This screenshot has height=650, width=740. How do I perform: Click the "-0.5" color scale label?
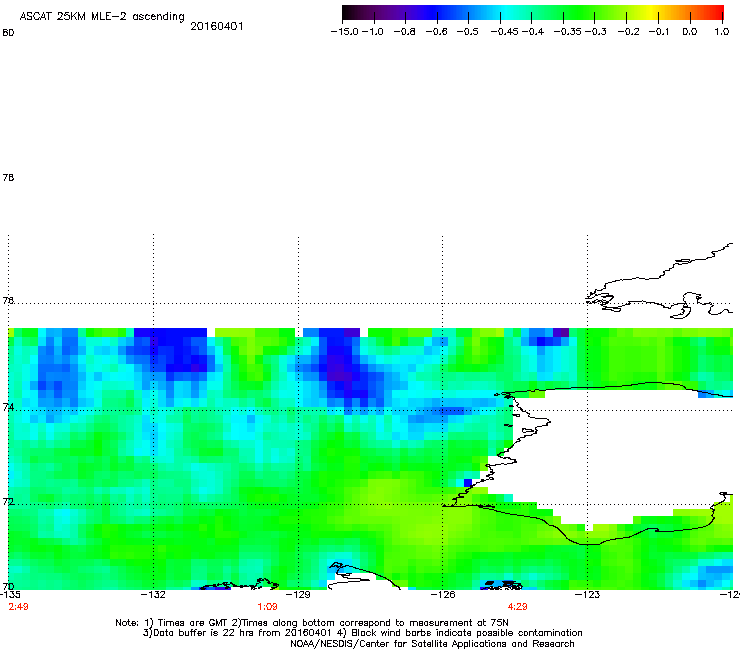pyautogui.click(x=467, y=32)
